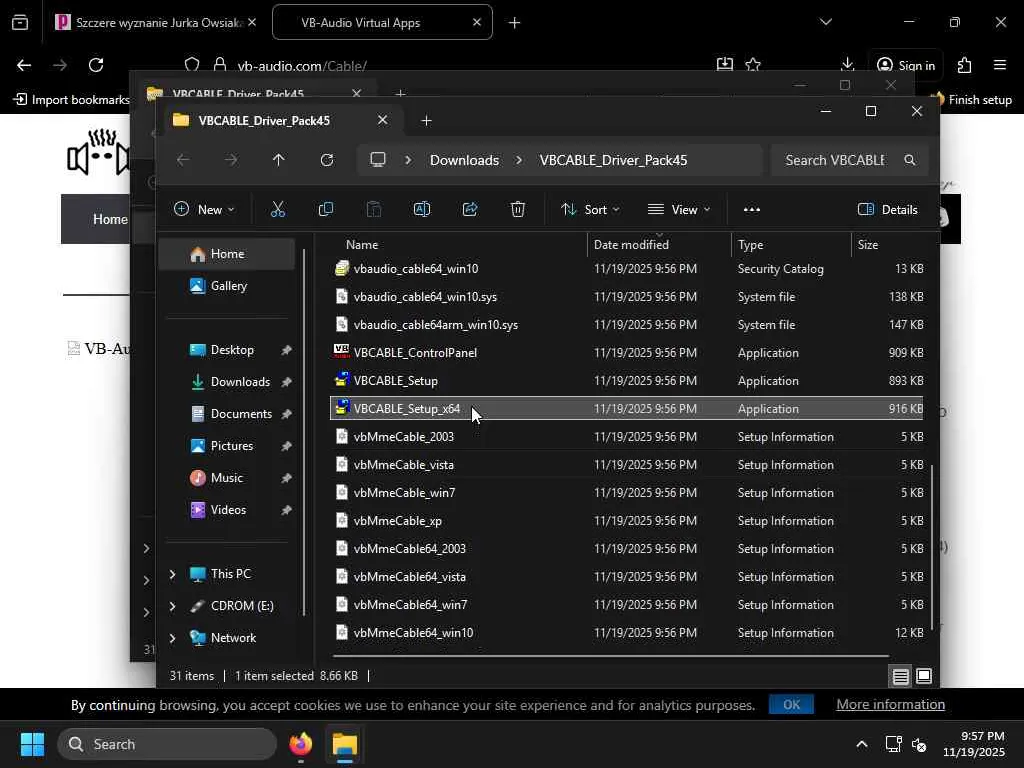
Task: Click chevron between Downloads and VBCABLE_Driver_Pack45
Action: coord(519,160)
